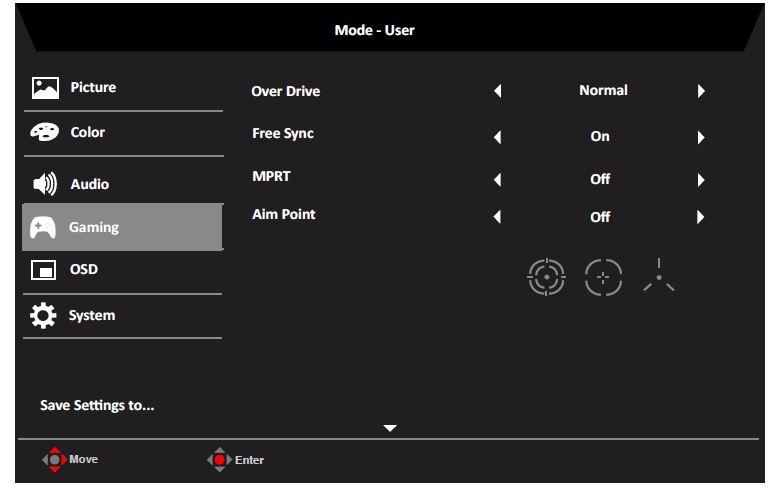Toggle Free Sync with right arrow
This screenshot has height=492, width=783.
tap(701, 137)
